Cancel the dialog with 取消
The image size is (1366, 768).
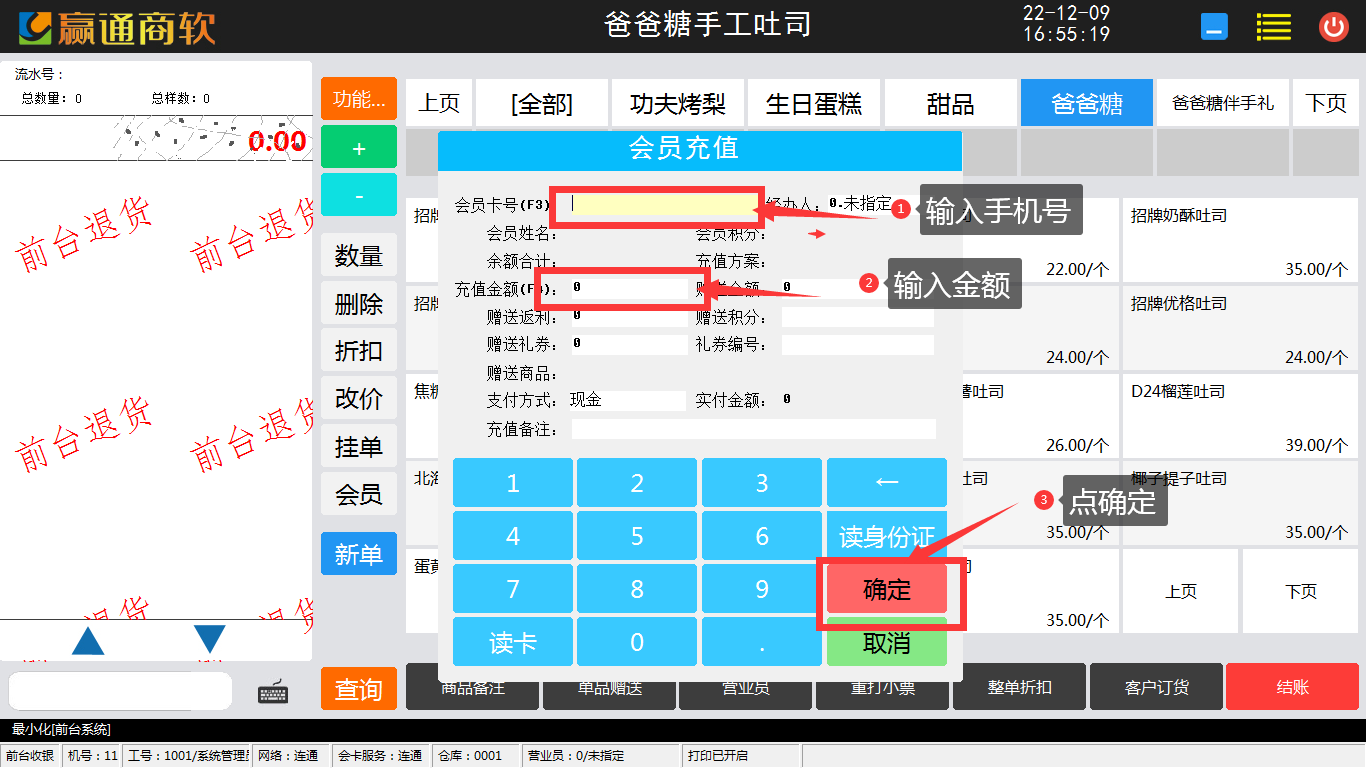click(887, 642)
